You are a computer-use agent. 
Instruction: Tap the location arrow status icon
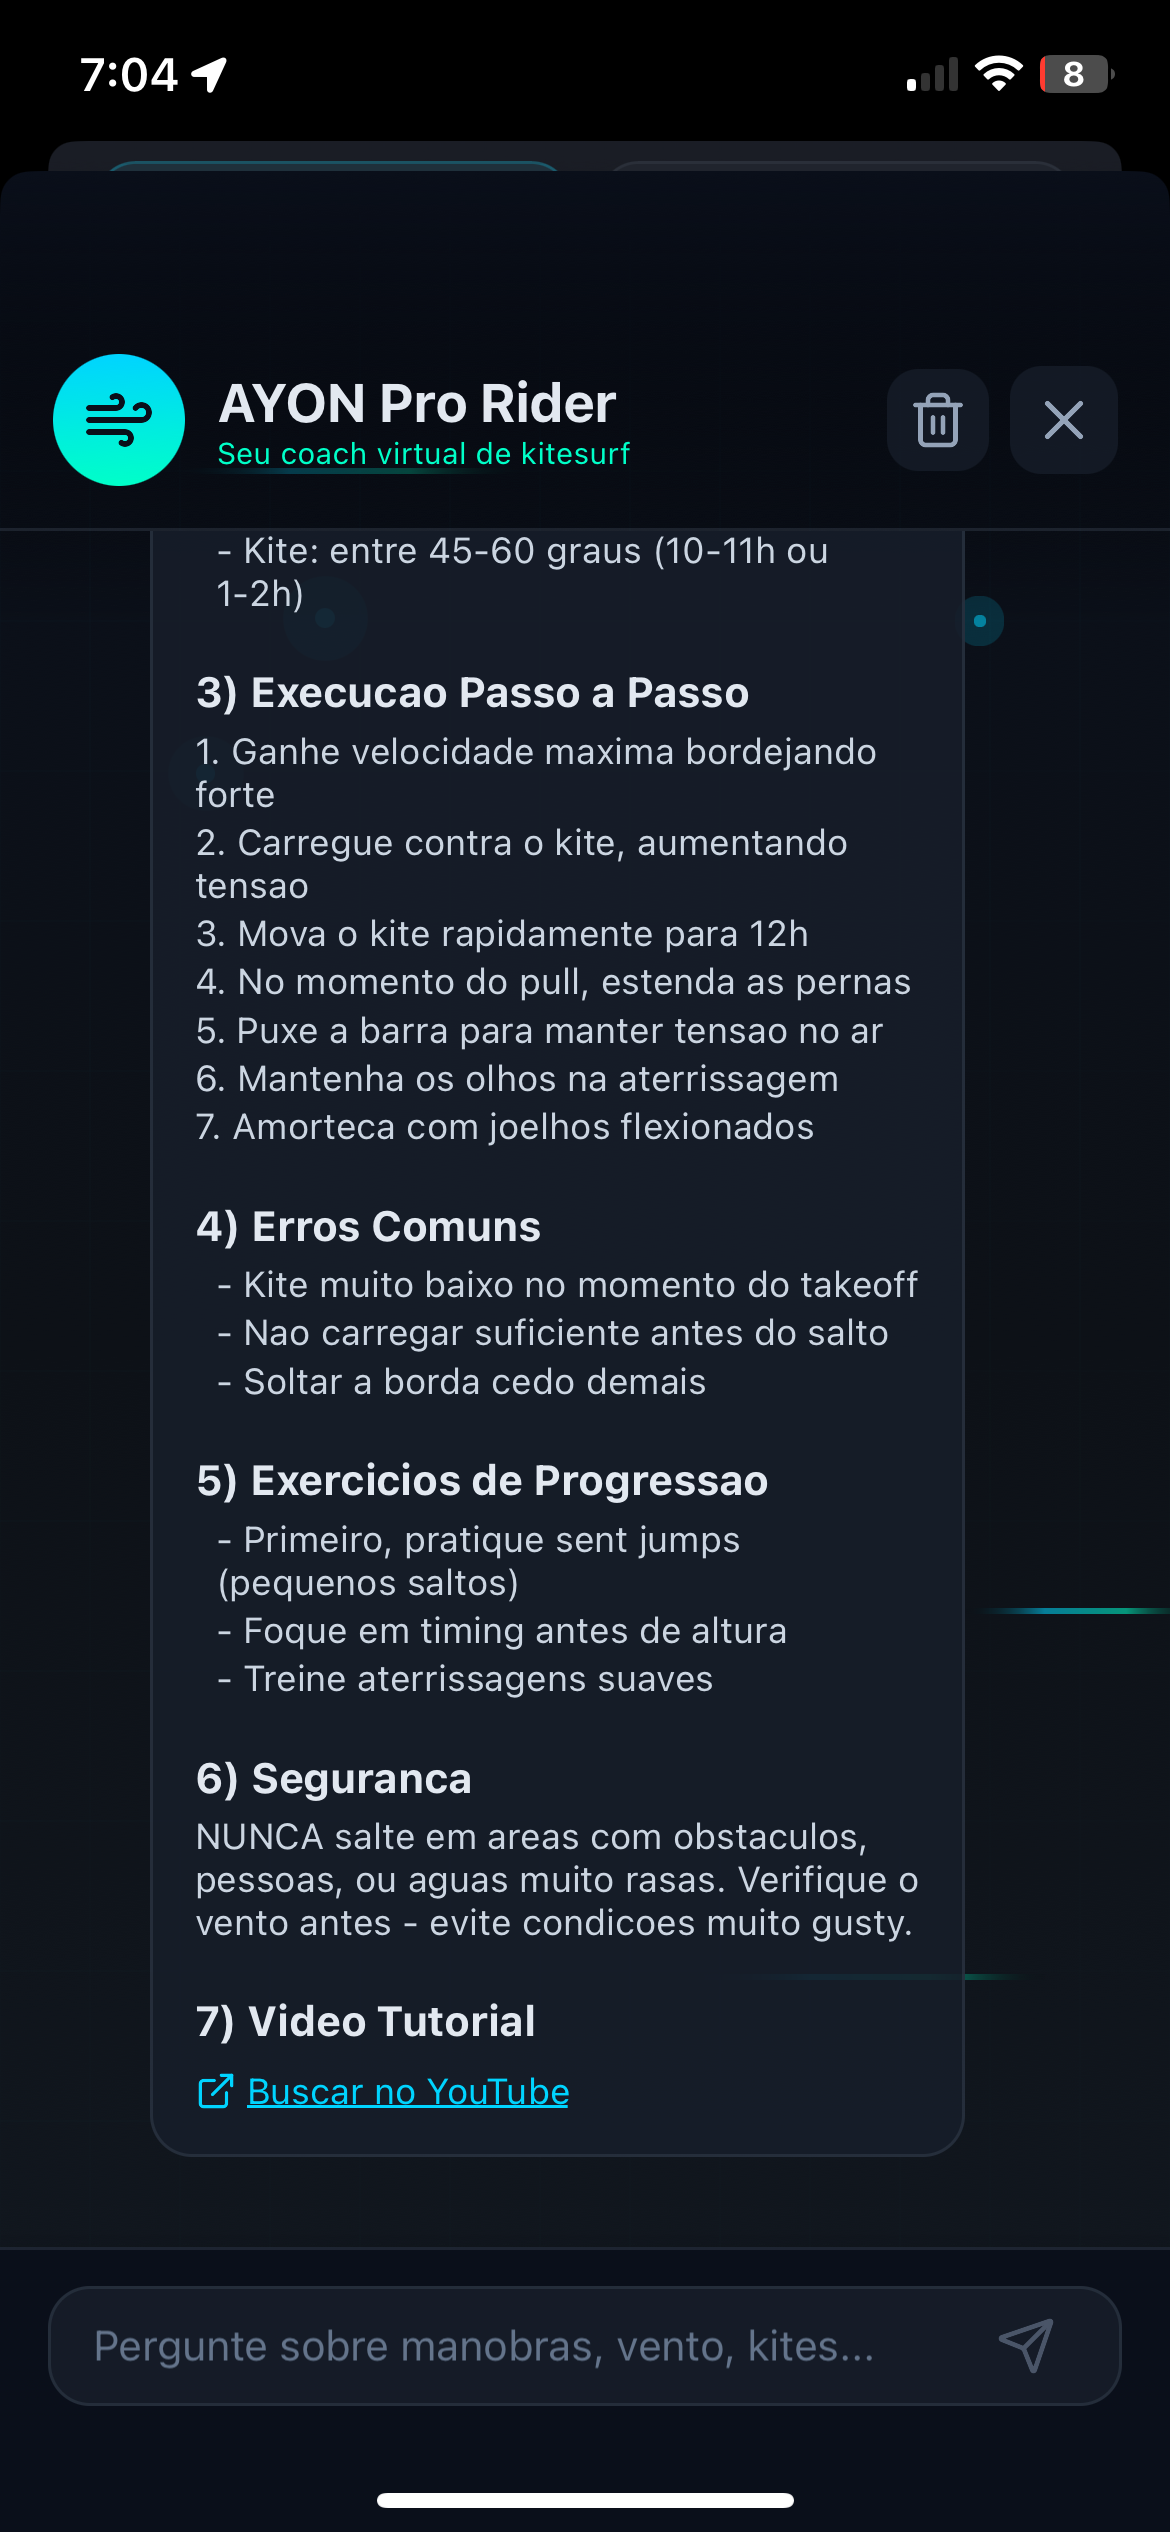(210, 75)
